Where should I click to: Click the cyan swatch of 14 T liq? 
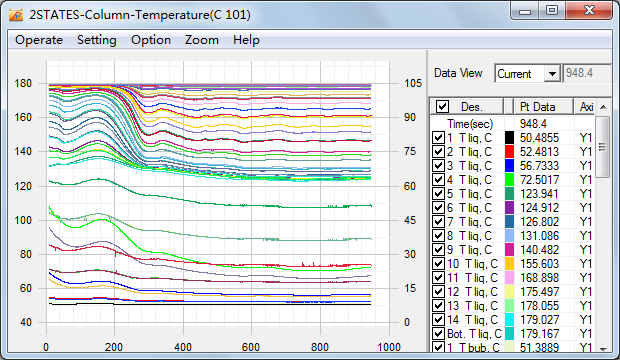pyautogui.click(x=509, y=320)
